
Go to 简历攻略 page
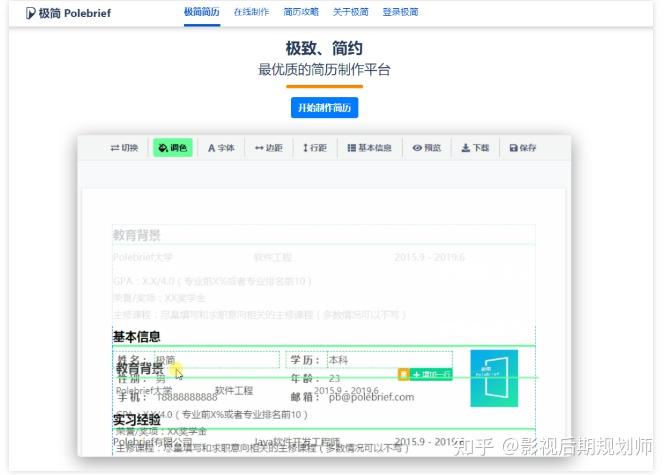pos(301,12)
